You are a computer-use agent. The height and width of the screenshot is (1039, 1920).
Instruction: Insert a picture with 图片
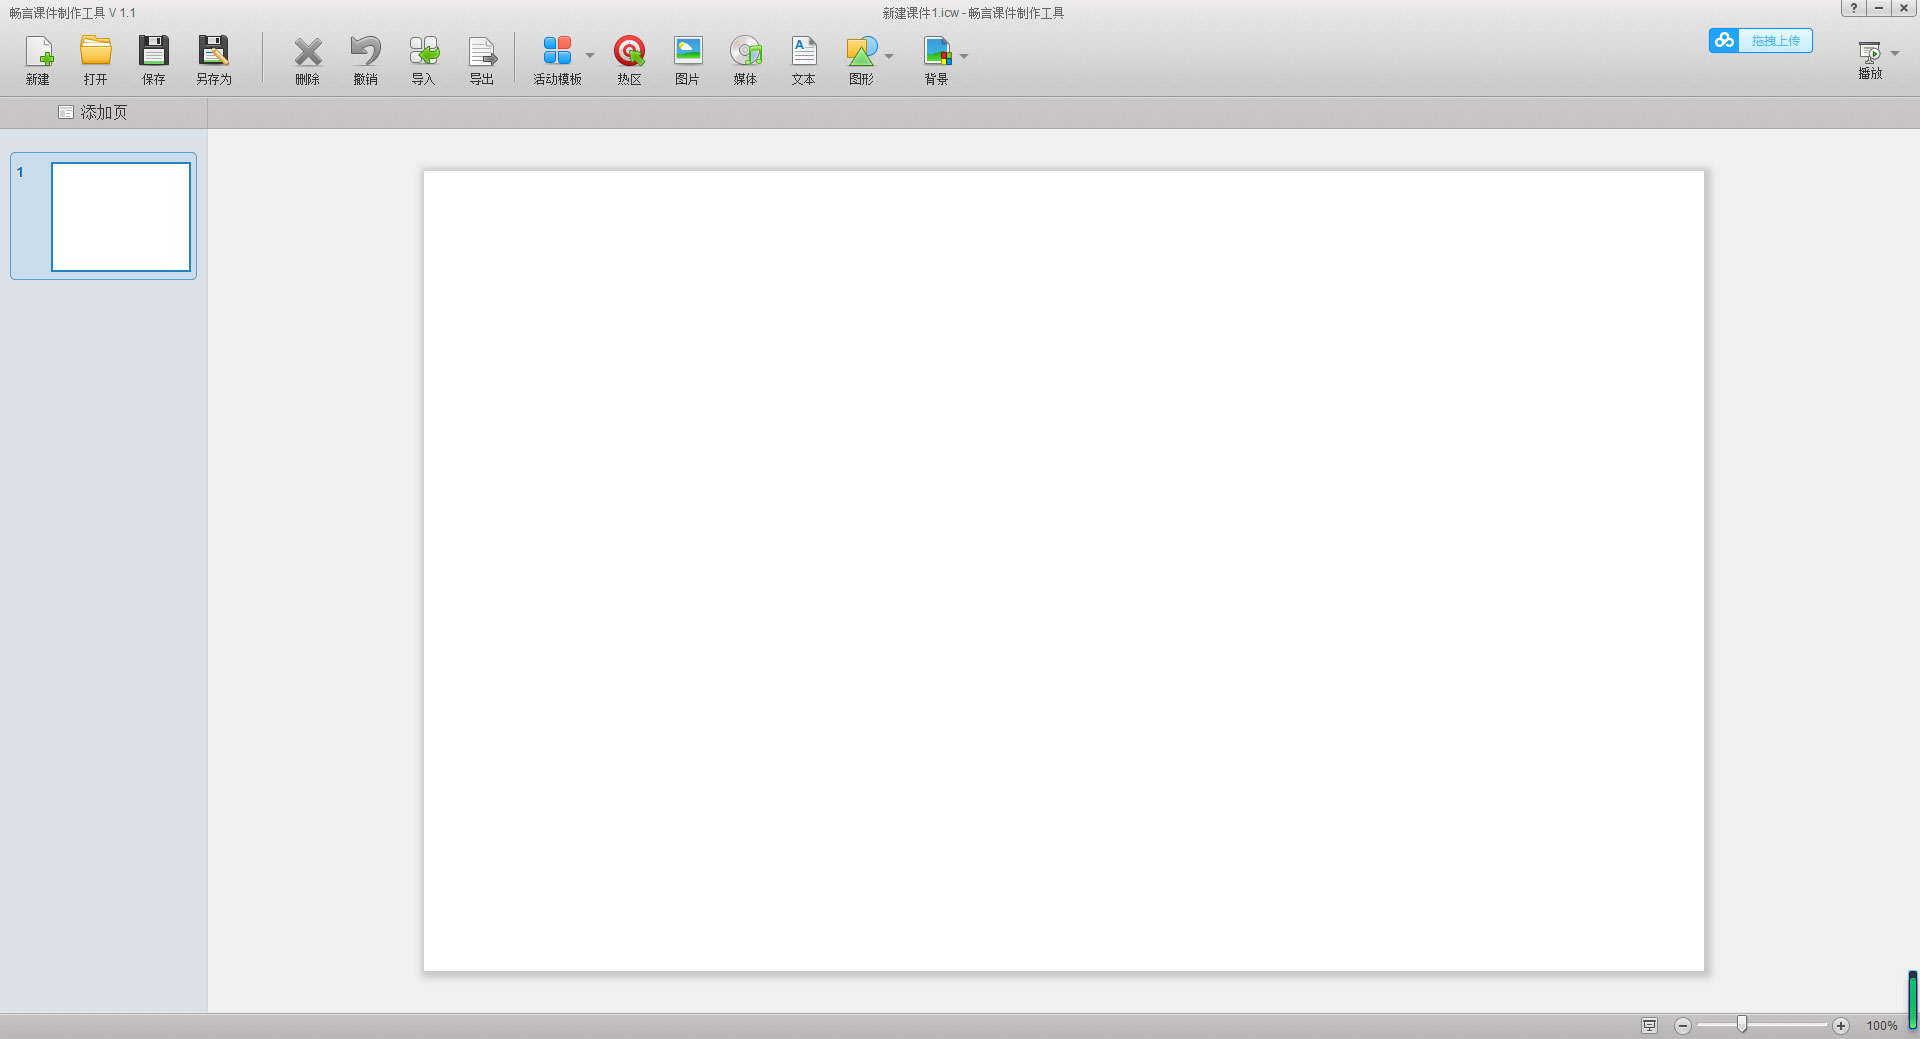click(x=688, y=60)
